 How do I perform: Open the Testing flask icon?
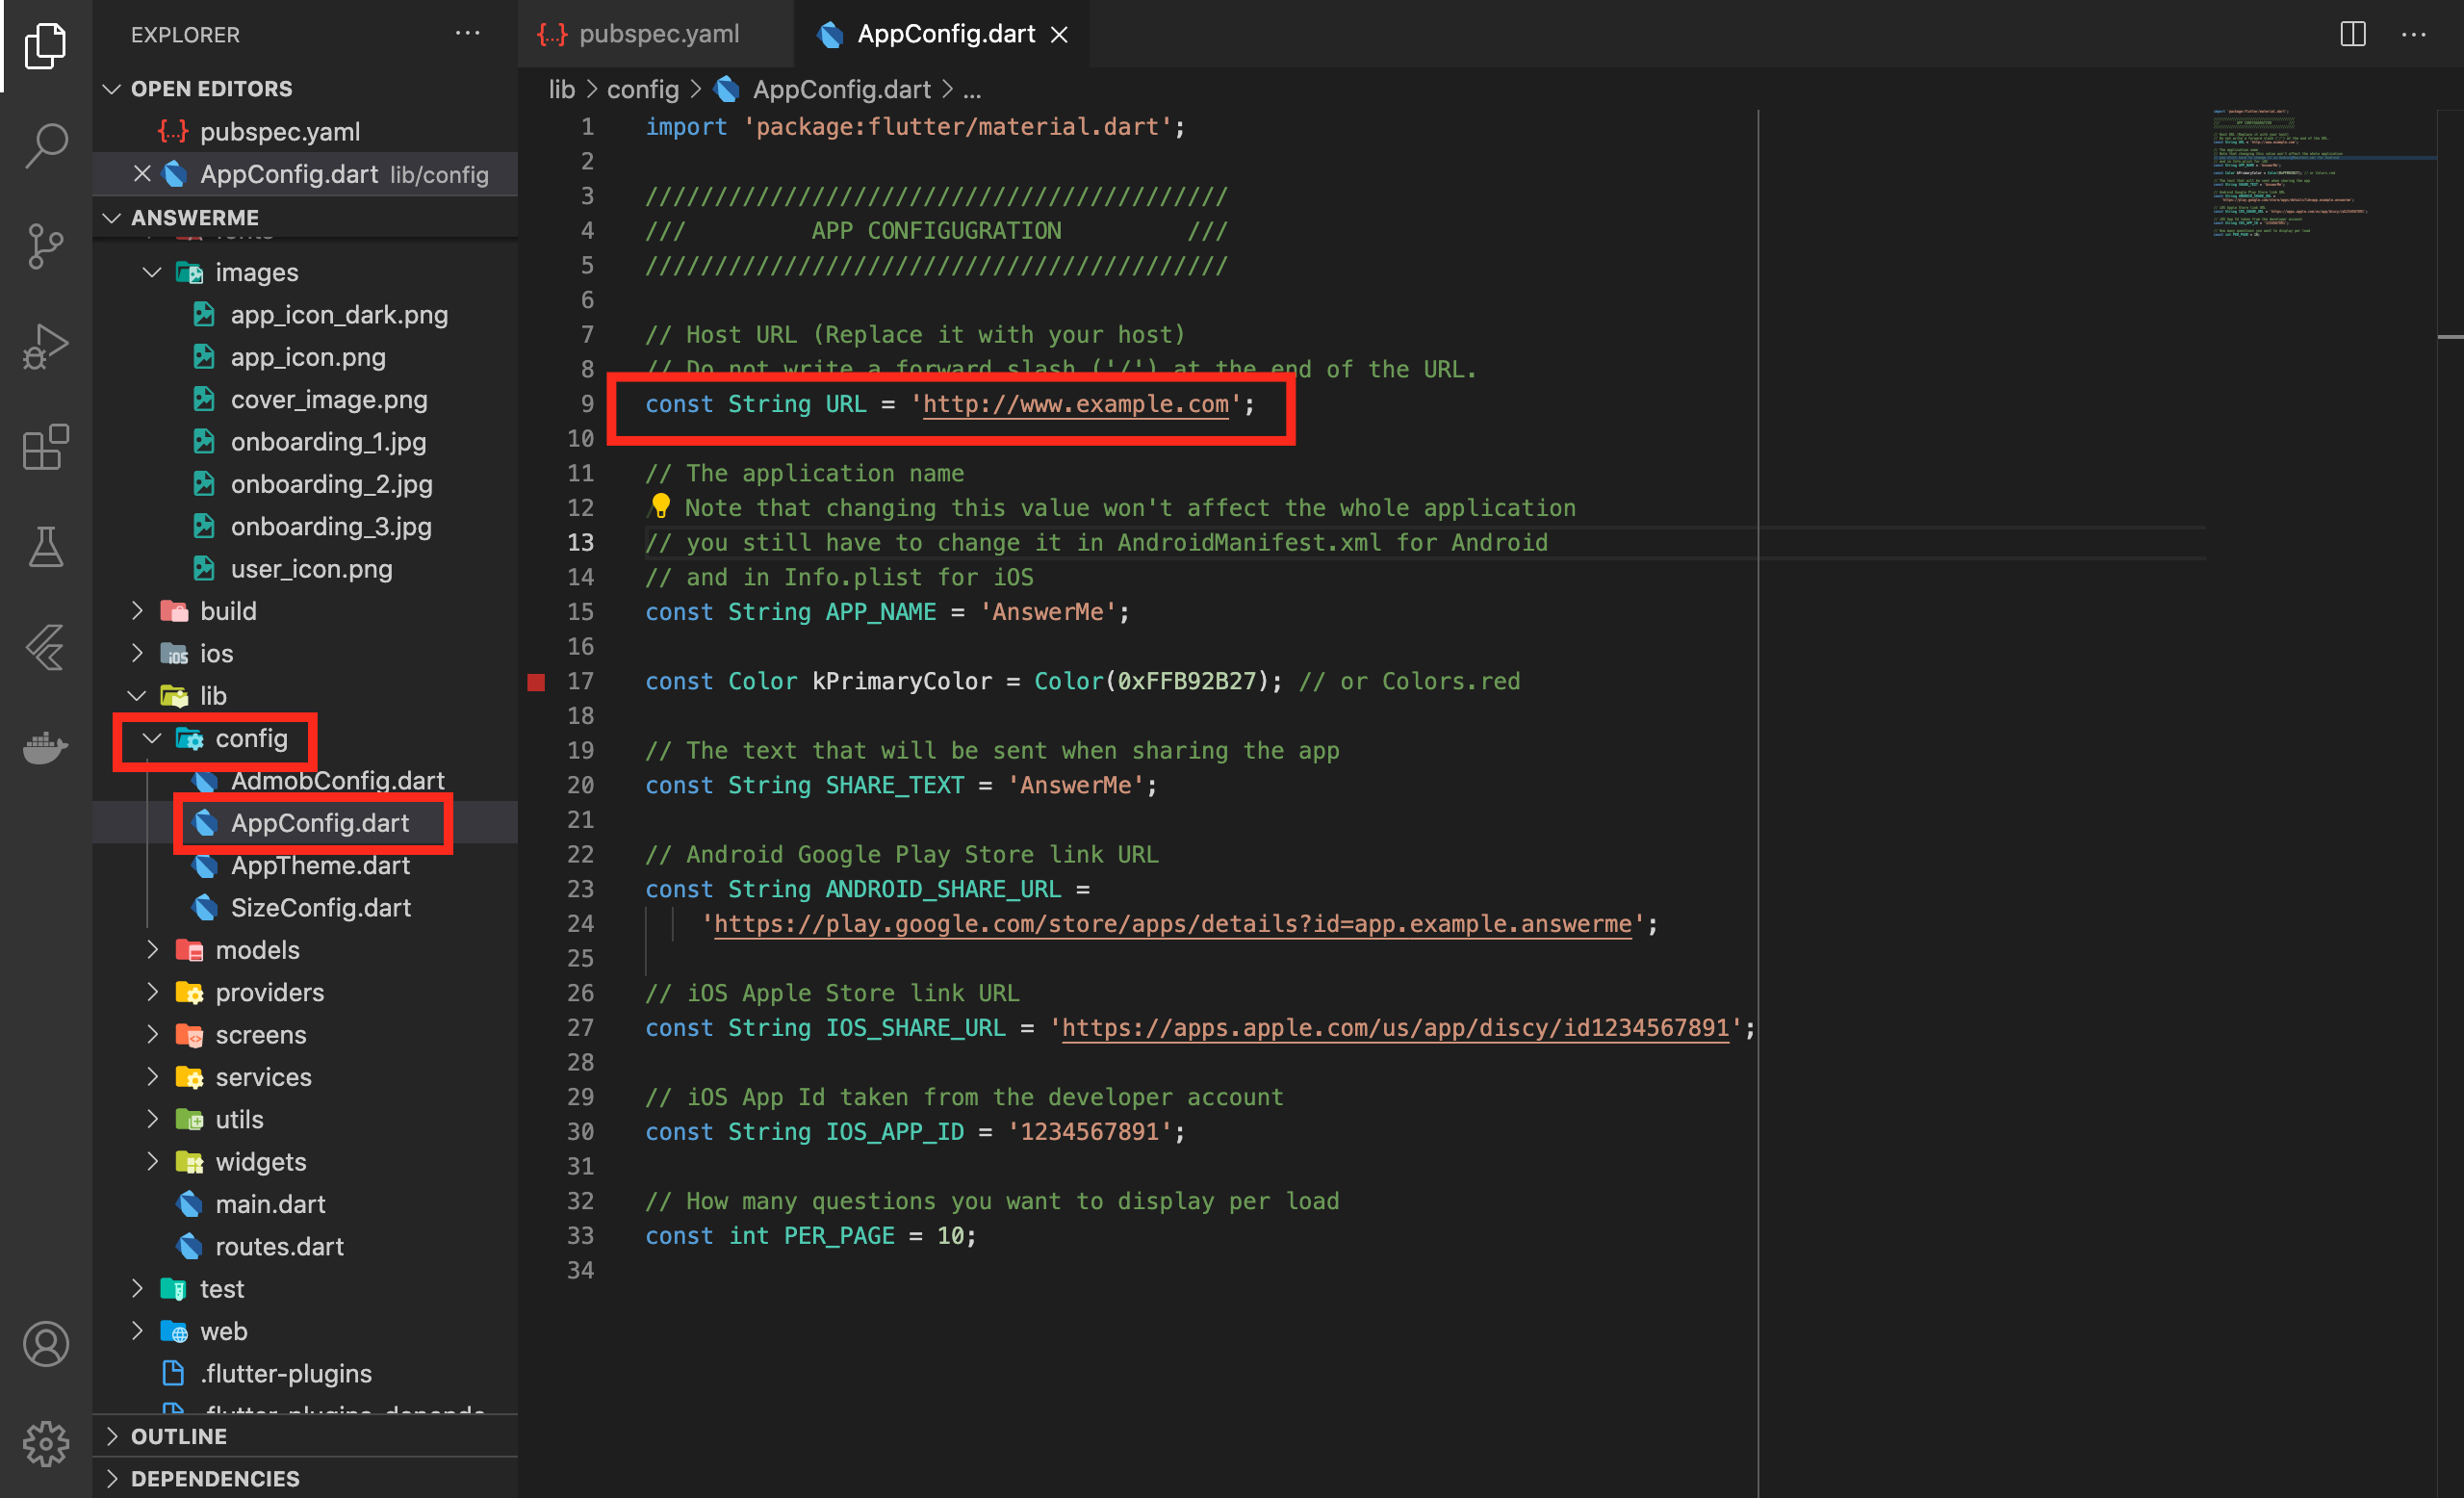click(x=45, y=546)
